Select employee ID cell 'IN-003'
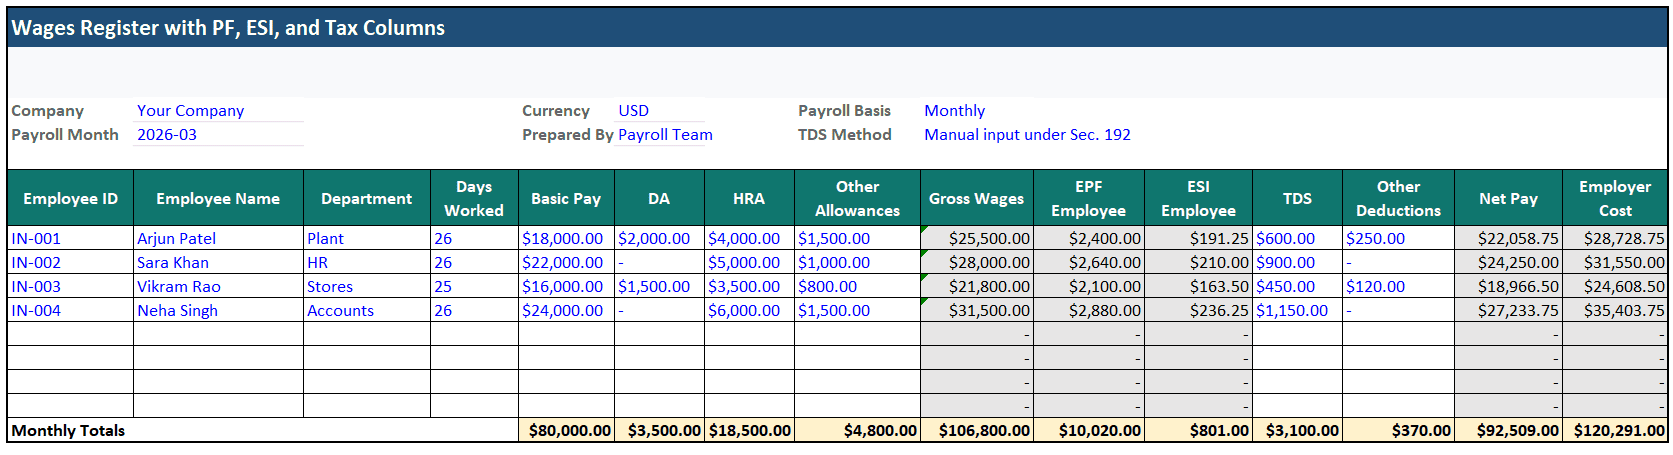This screenshot has height=455, width=1673. [70, 286]
